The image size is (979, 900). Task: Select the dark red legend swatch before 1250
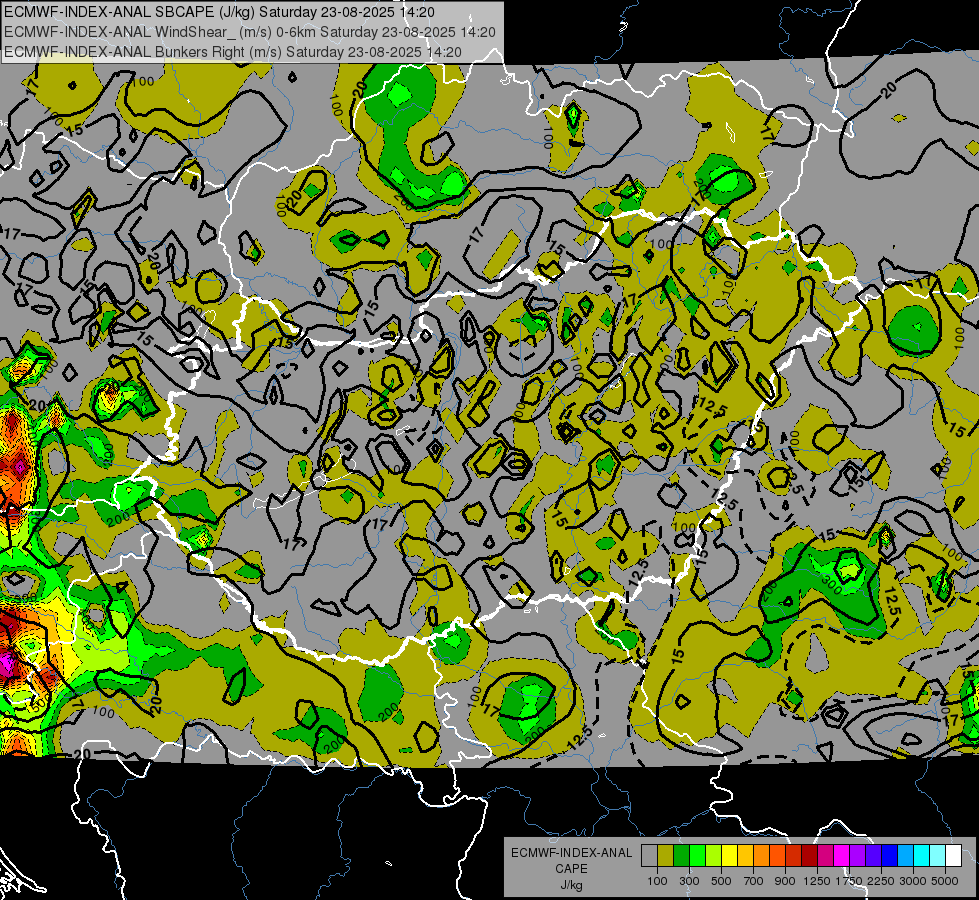(809, 855)
